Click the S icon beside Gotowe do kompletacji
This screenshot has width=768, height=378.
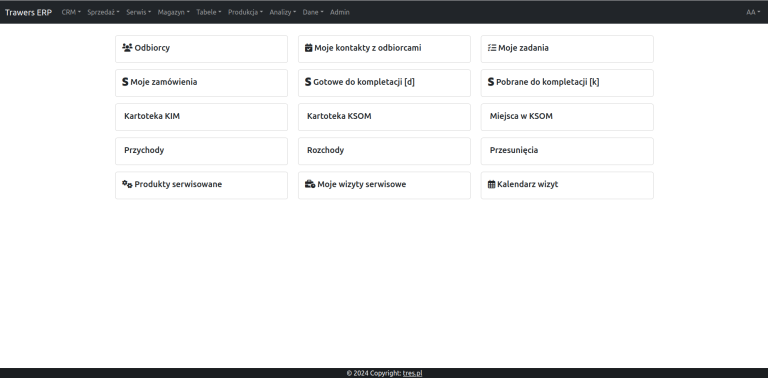coord(308,82)
